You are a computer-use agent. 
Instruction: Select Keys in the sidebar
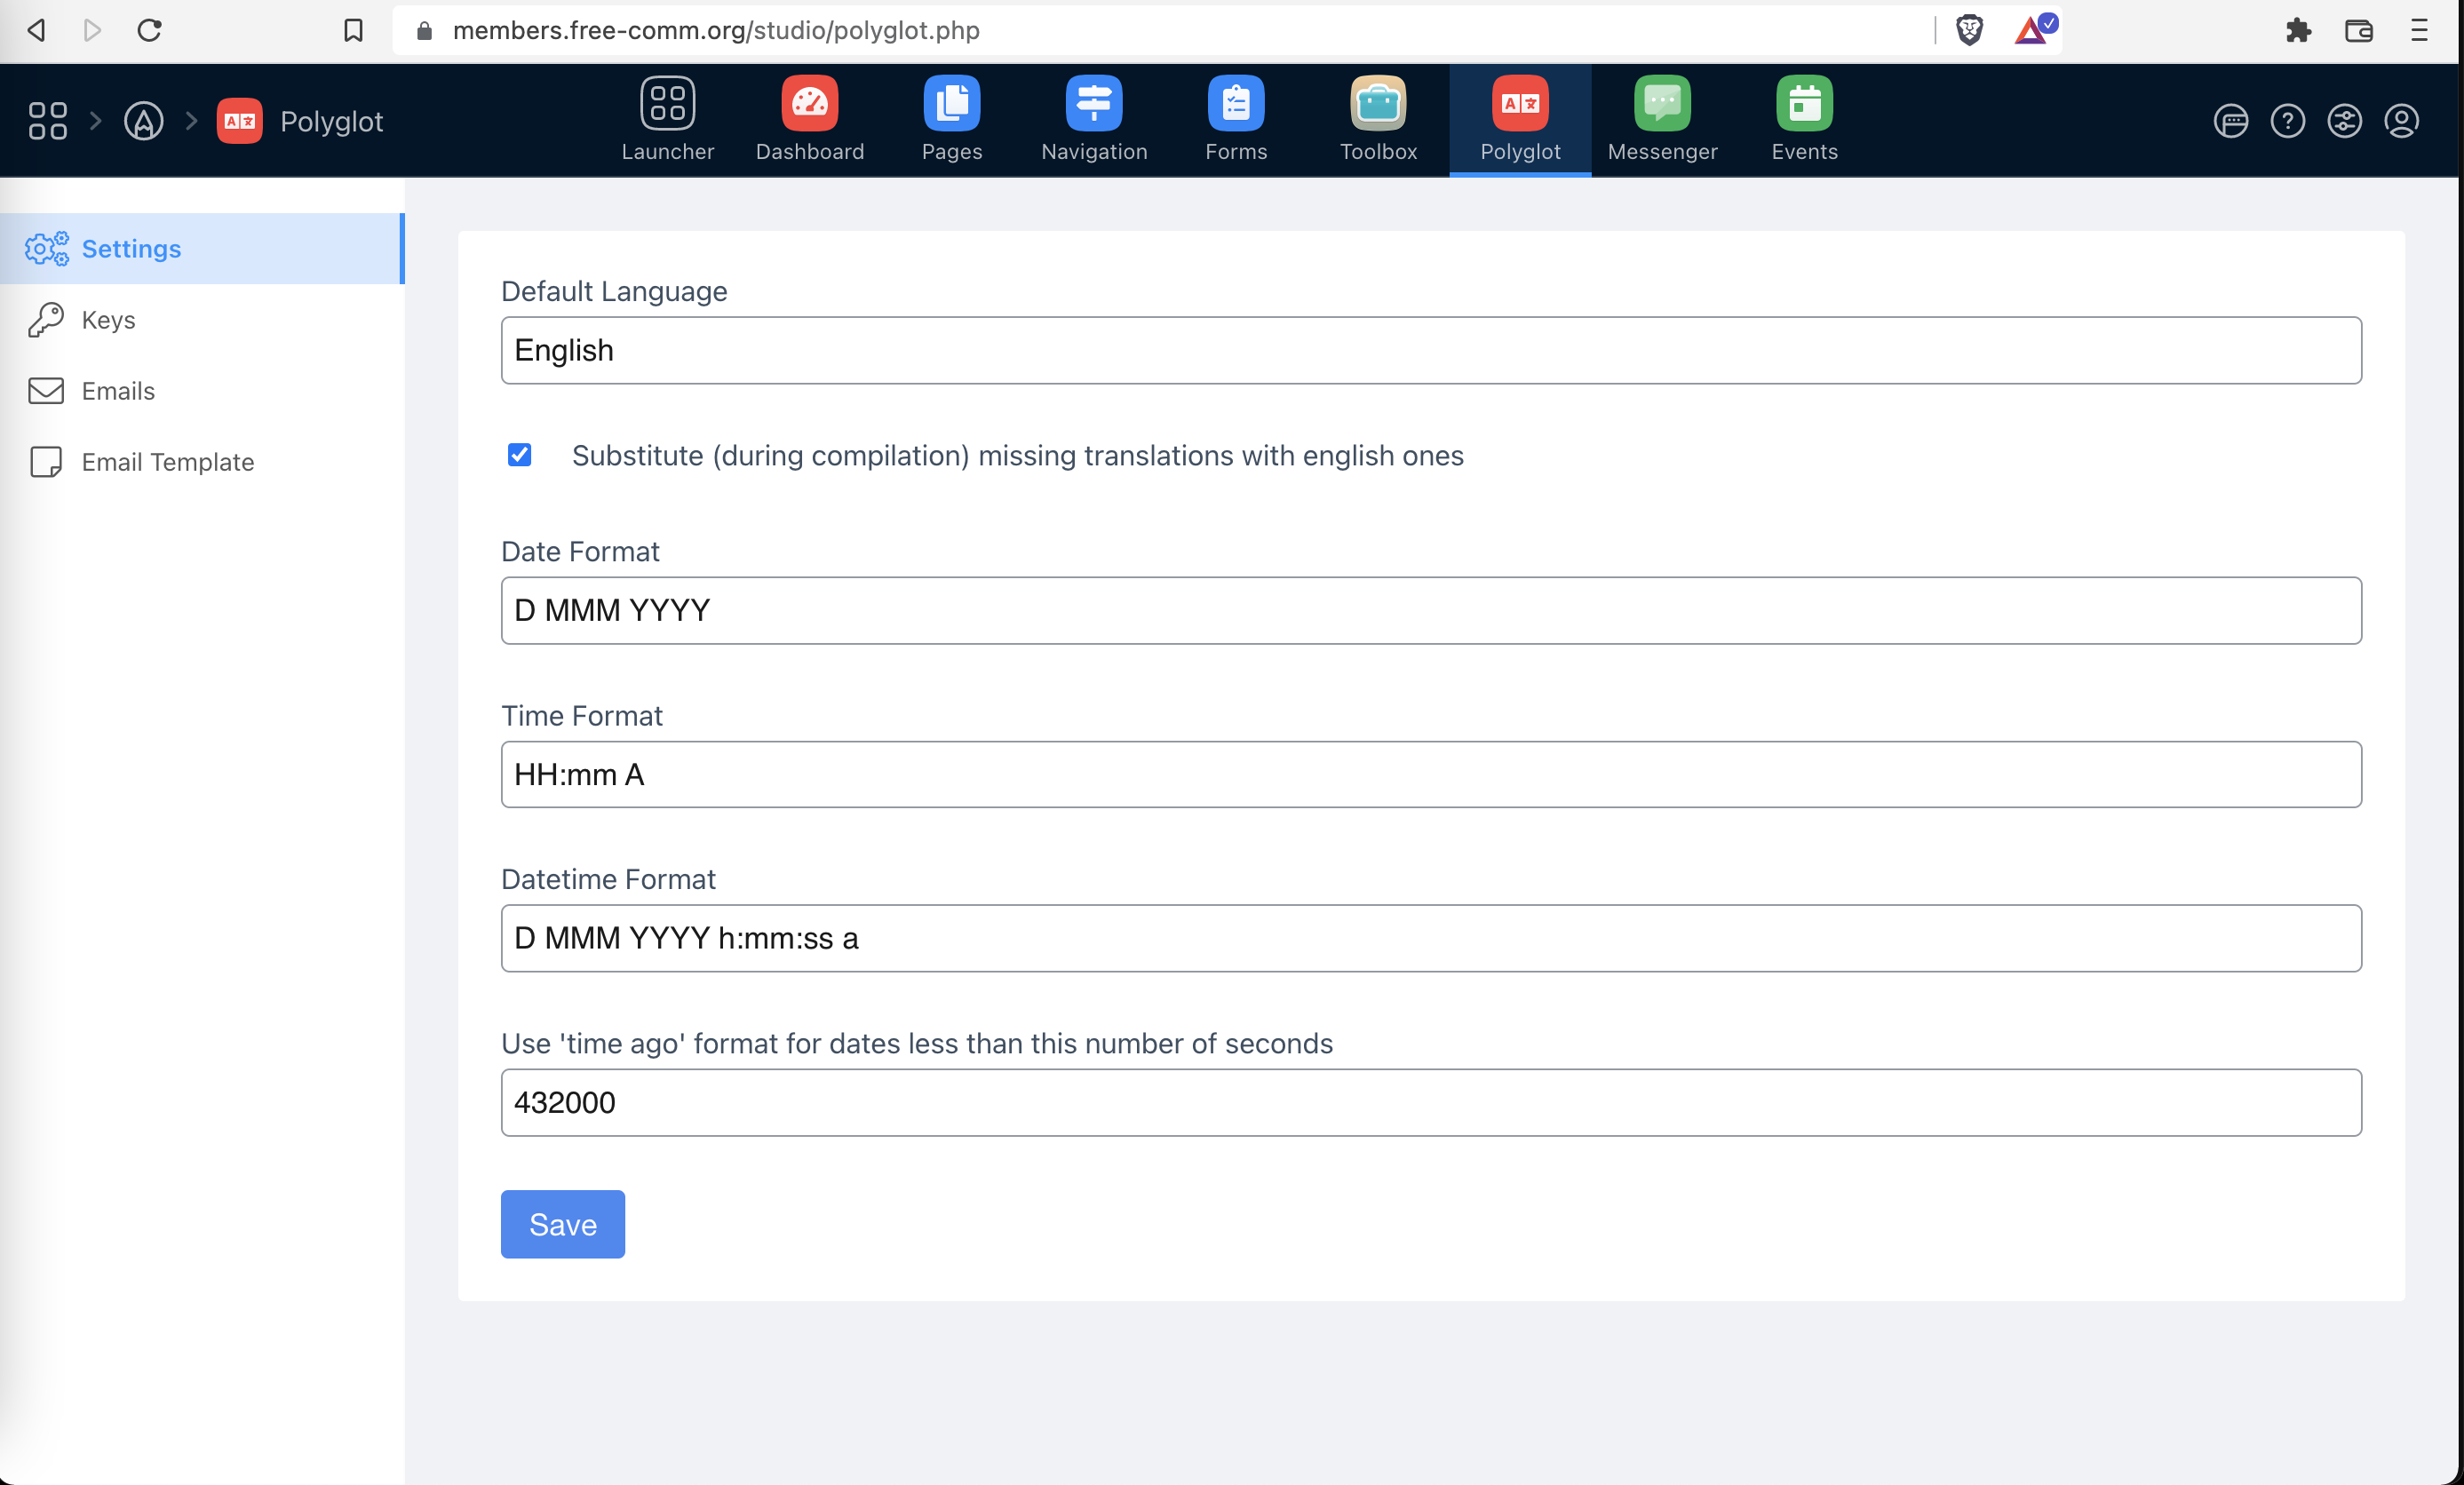point(108,320)
